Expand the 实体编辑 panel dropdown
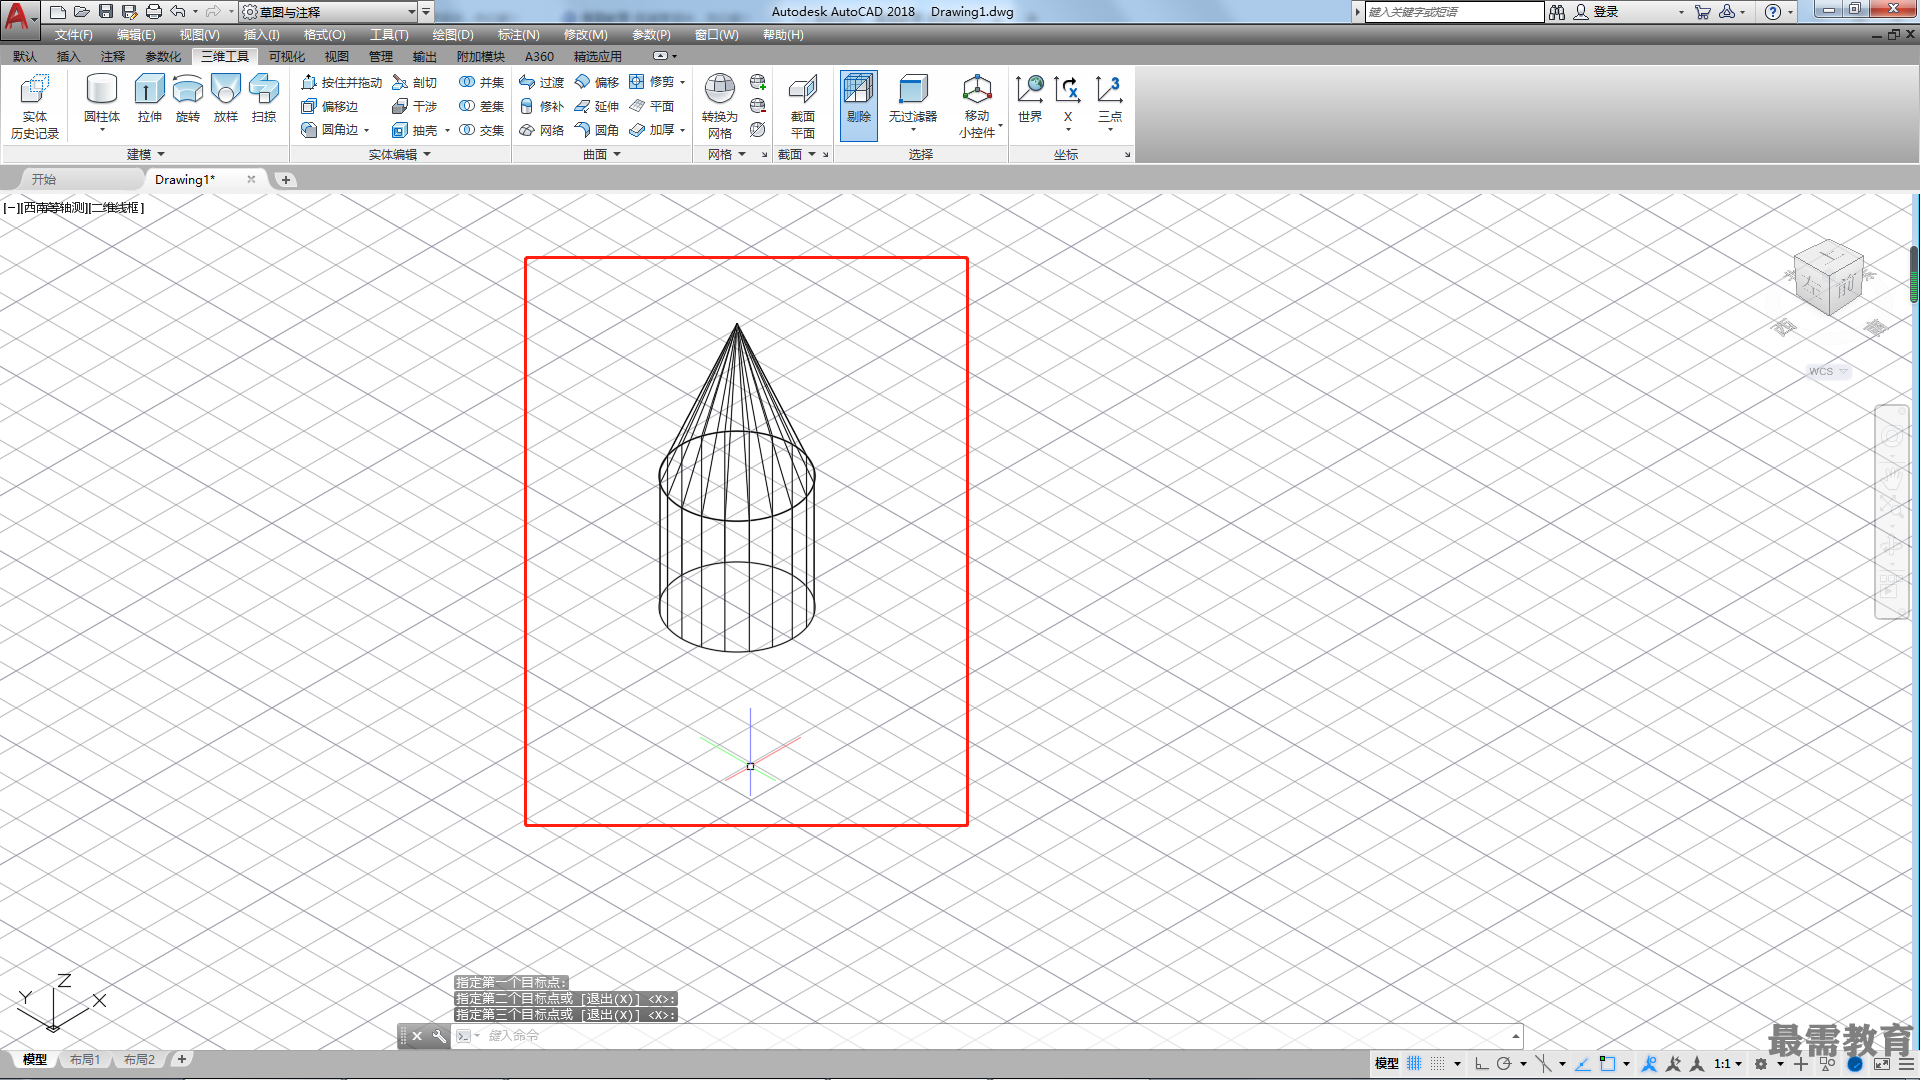The image size is (1920, 1080). coord(399,154)
